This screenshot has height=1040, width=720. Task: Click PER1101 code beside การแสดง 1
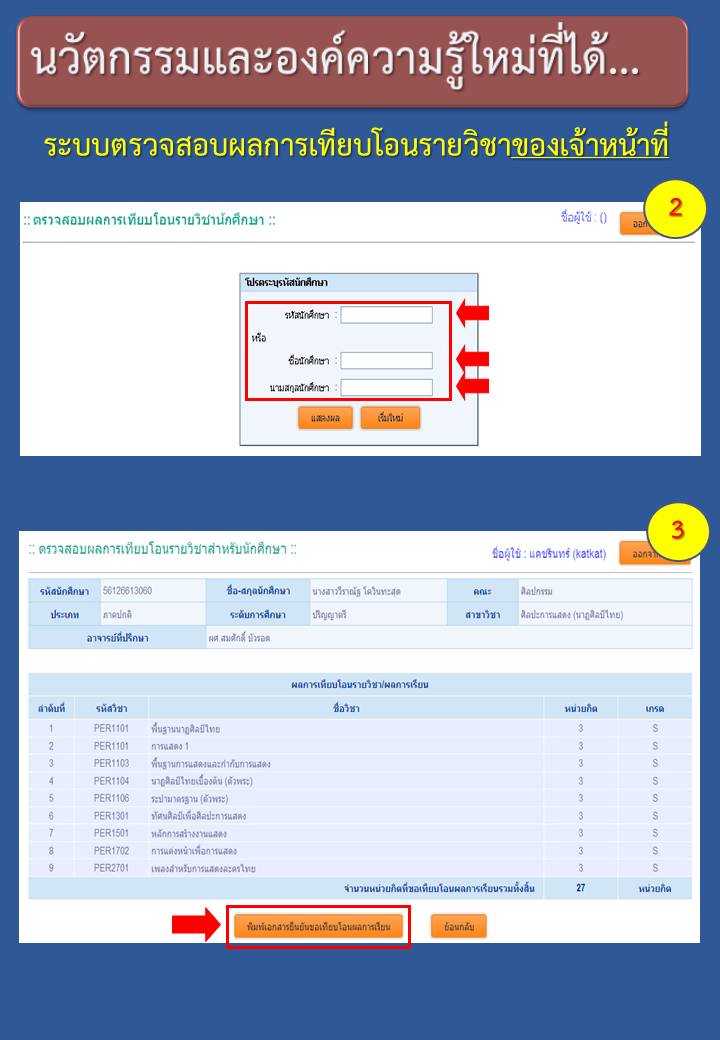pos(111,746)
